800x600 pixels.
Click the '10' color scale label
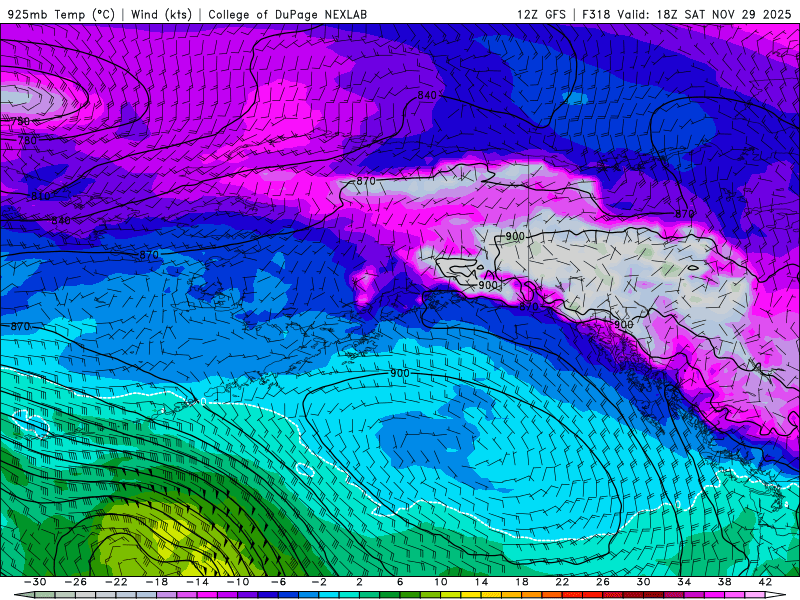click(x=441, y=582)
